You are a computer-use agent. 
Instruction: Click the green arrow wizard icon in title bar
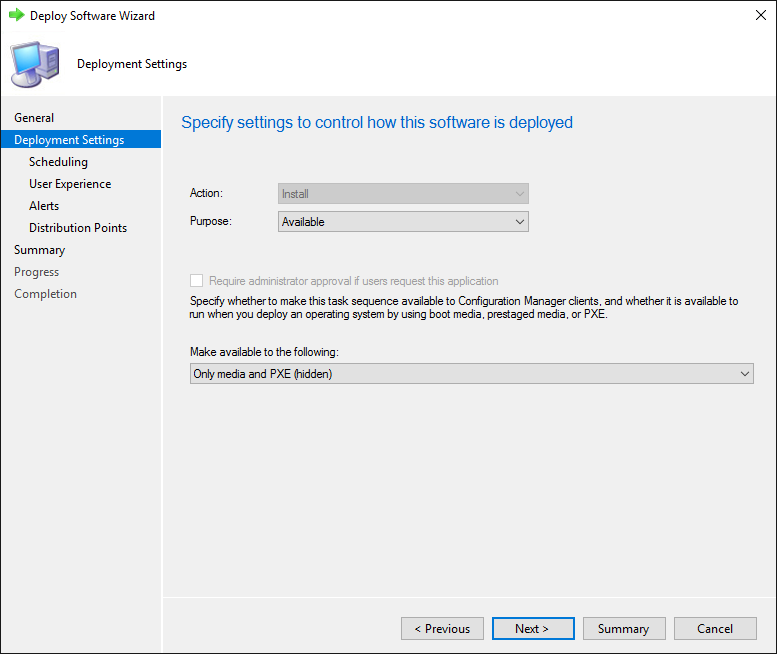coord(16,16)
